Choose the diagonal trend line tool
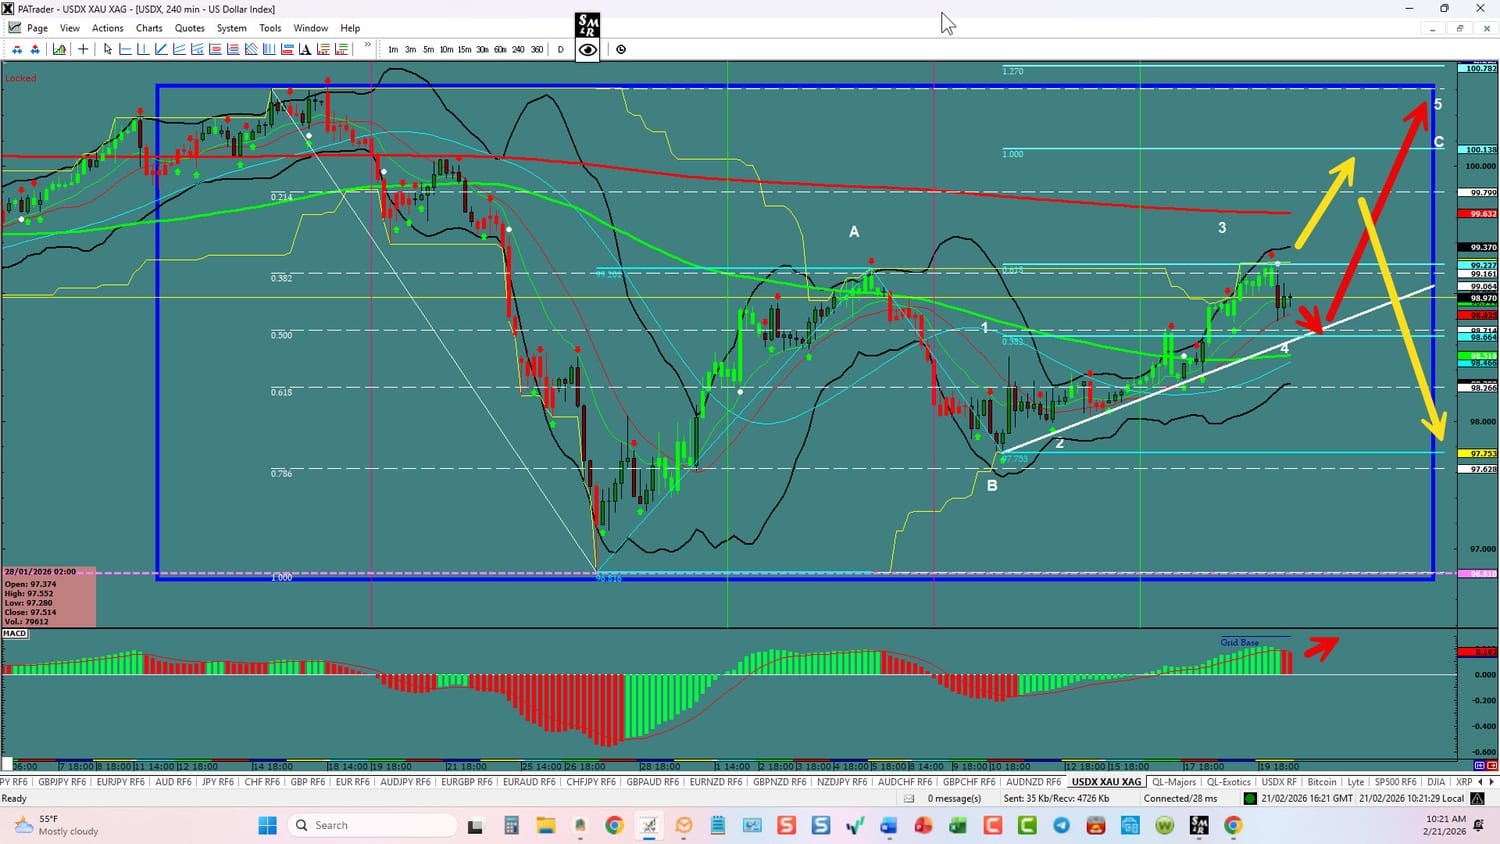 [x=161, y=49]
